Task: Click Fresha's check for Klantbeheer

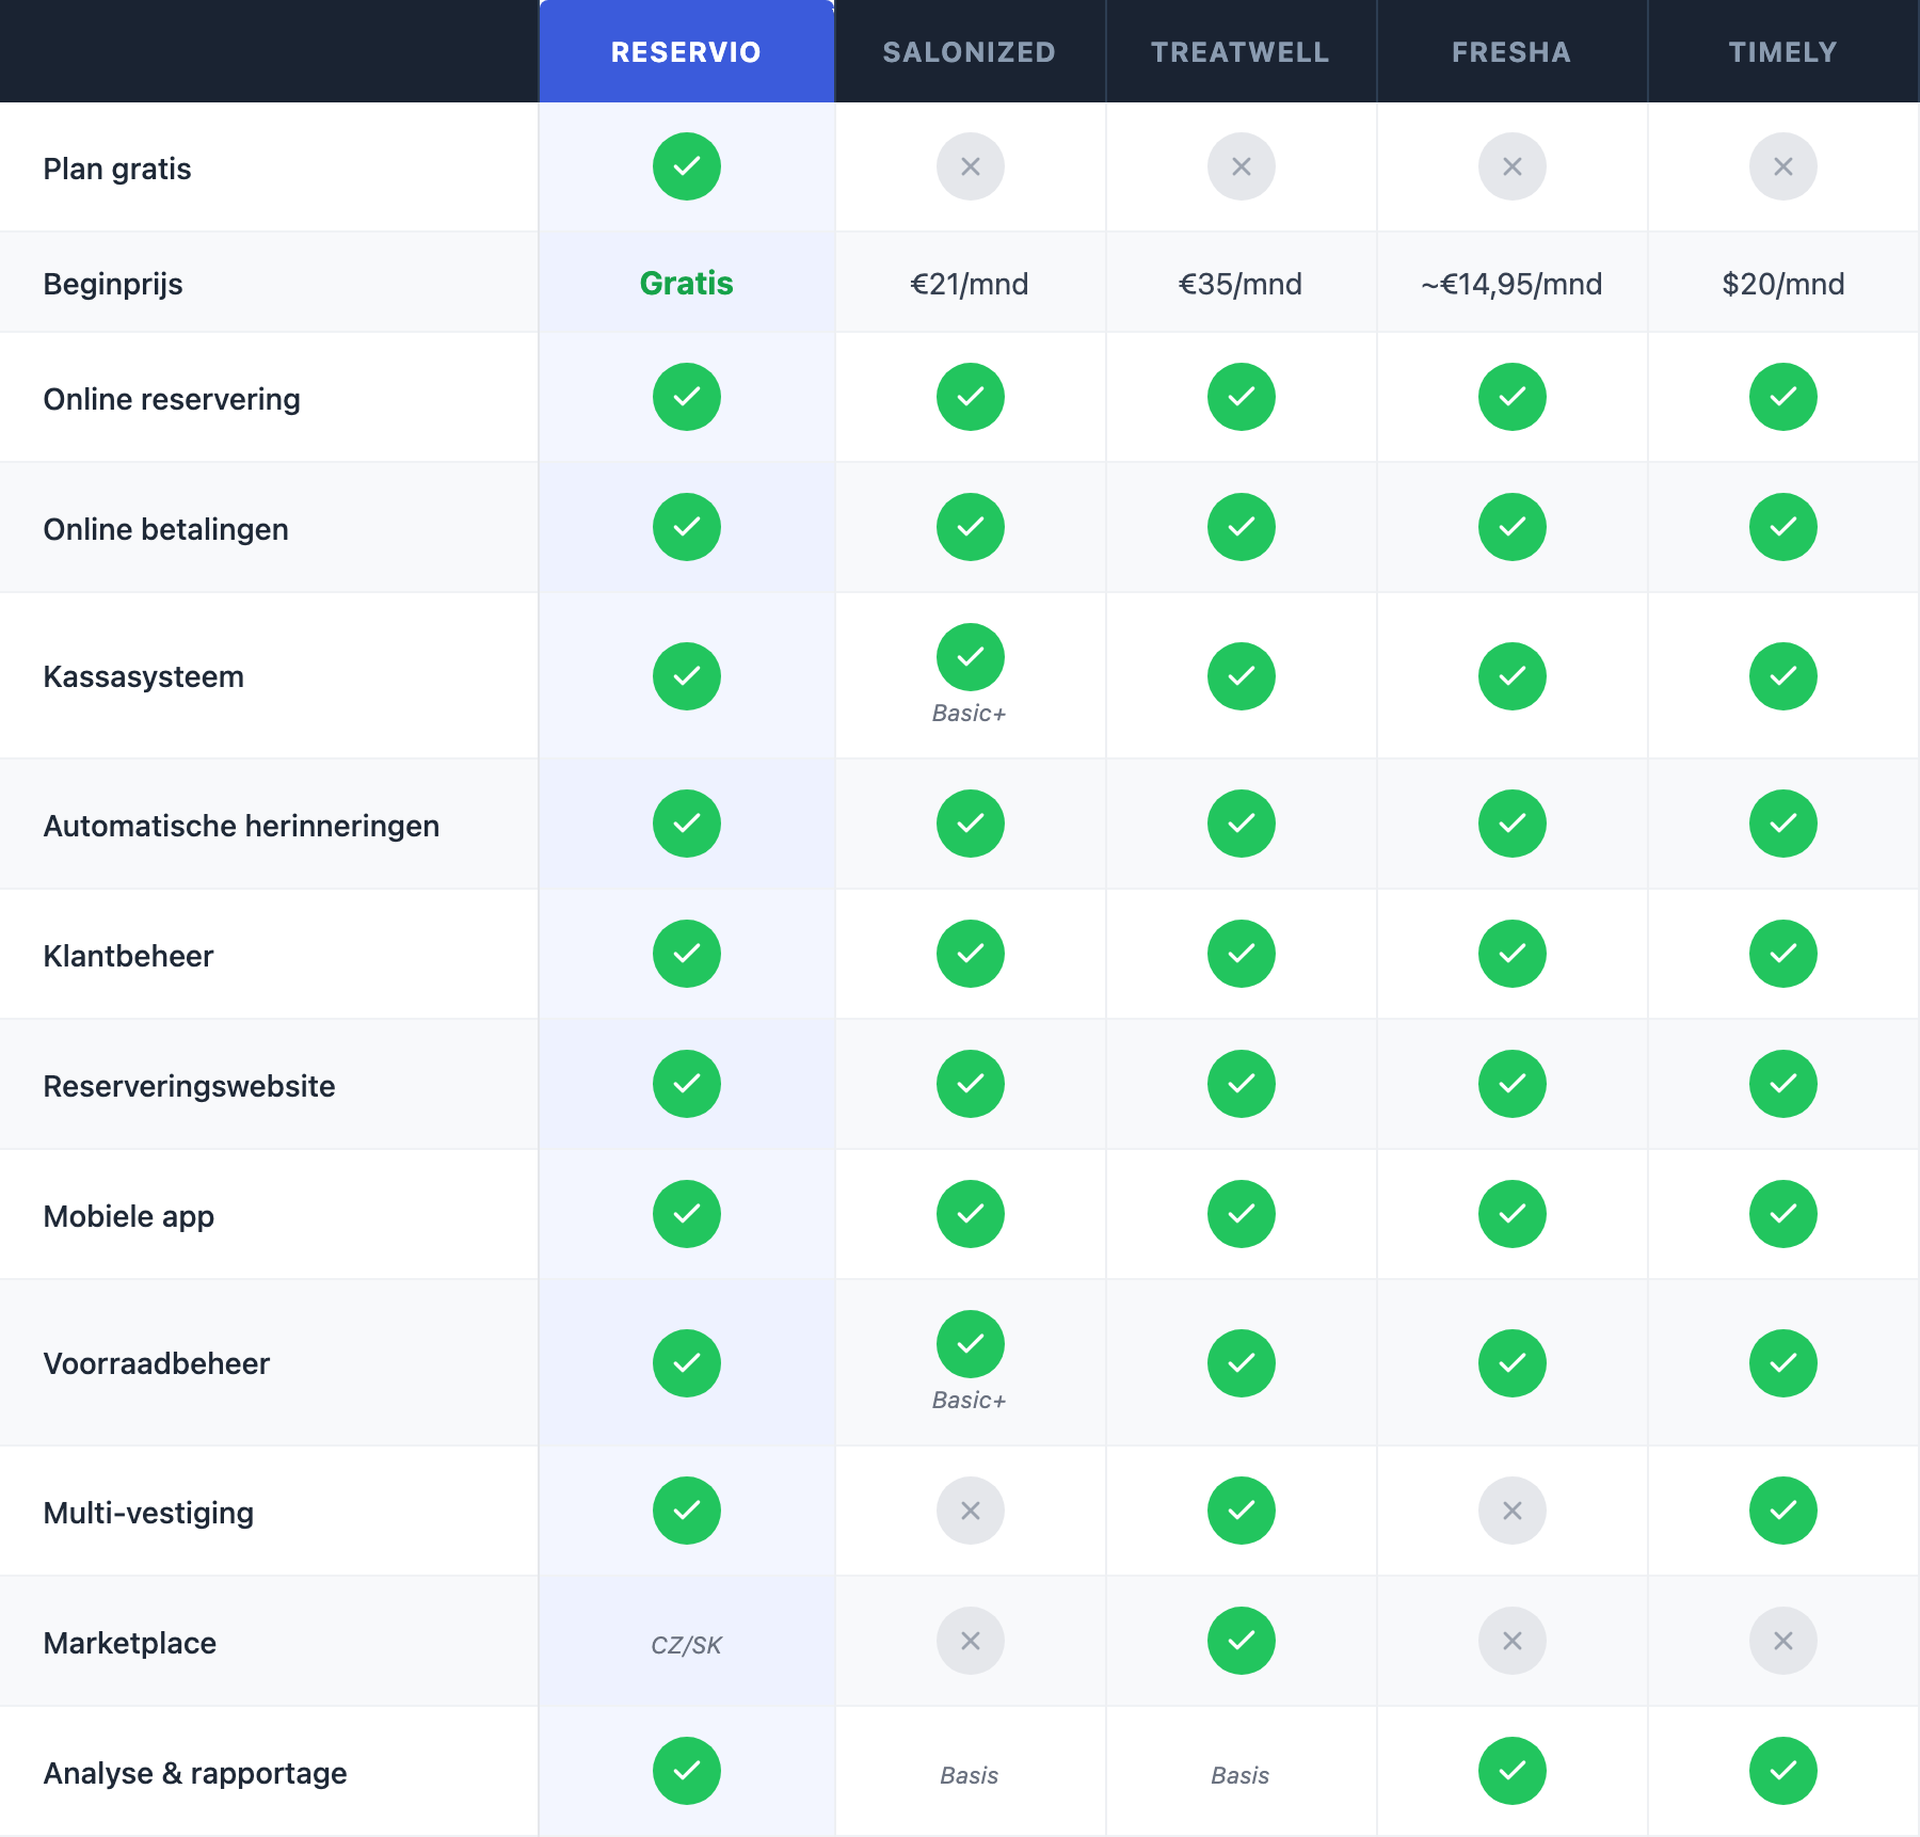Action: pyautogui.click(x=1512, y=953)
